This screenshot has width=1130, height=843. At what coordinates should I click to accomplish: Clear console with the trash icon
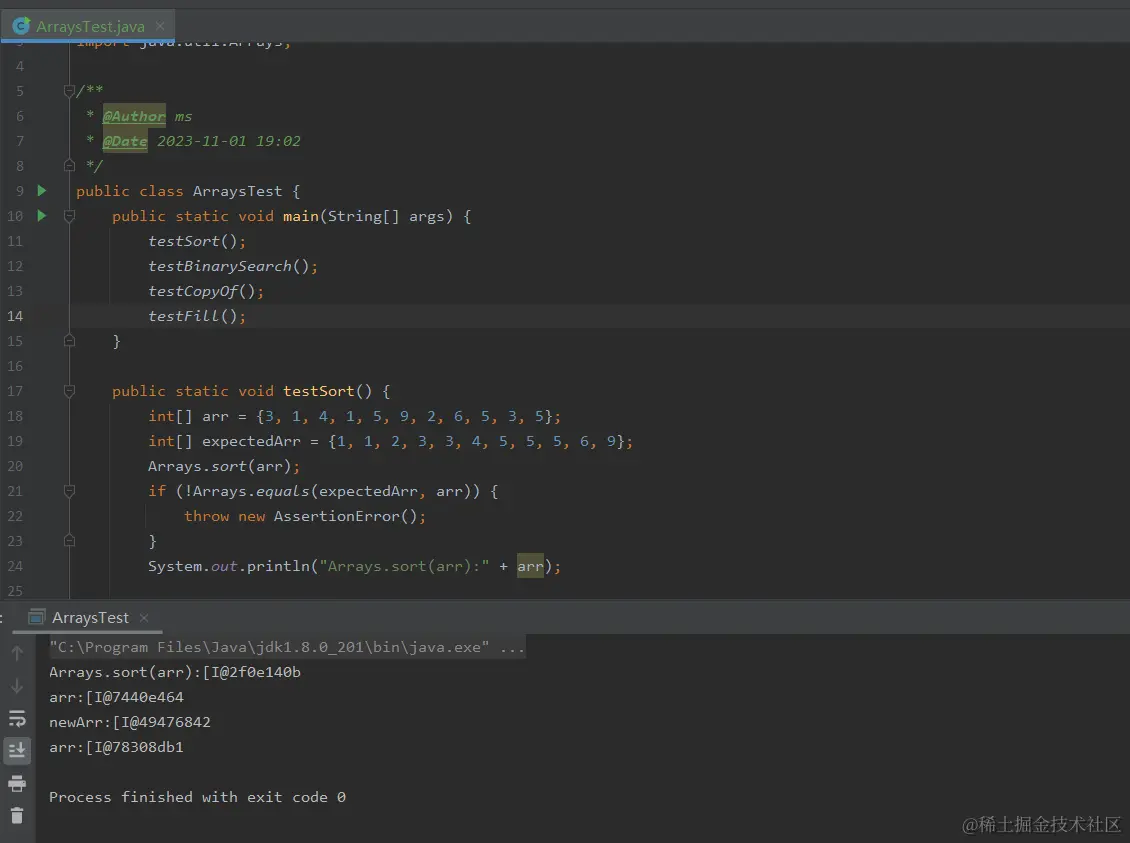coord(17,816)
